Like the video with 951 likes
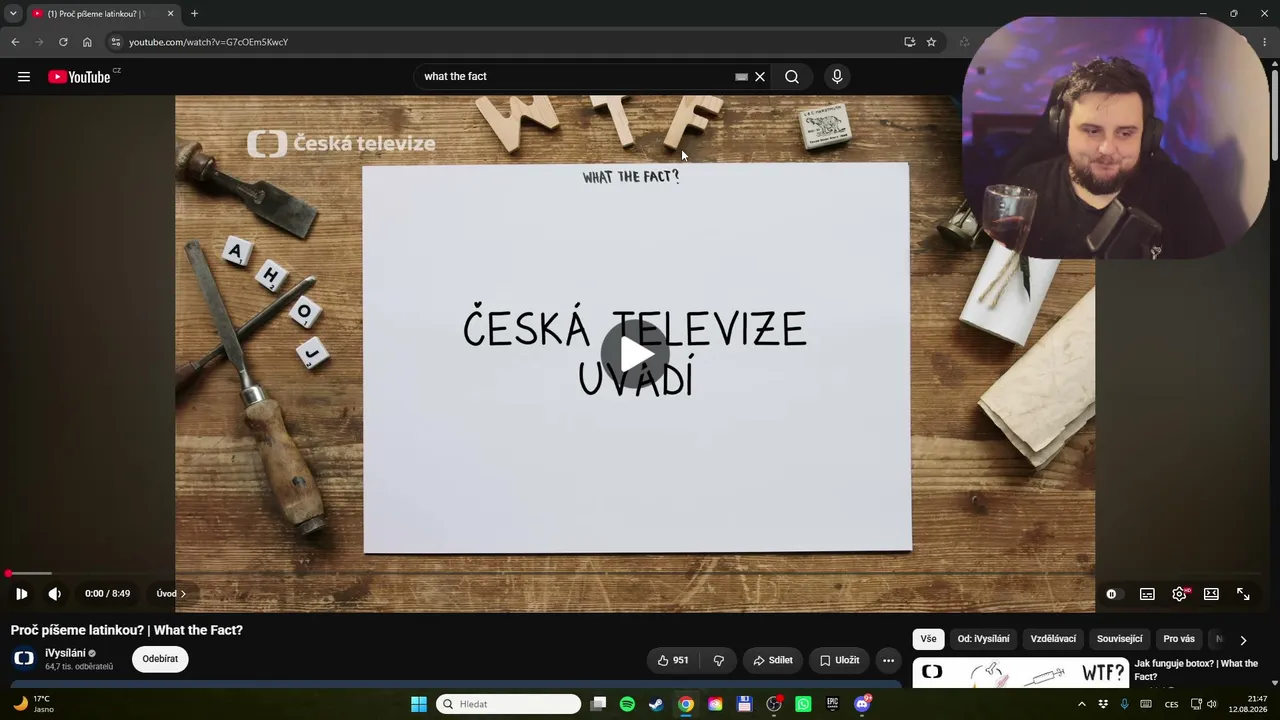 [x=672, y=660]
